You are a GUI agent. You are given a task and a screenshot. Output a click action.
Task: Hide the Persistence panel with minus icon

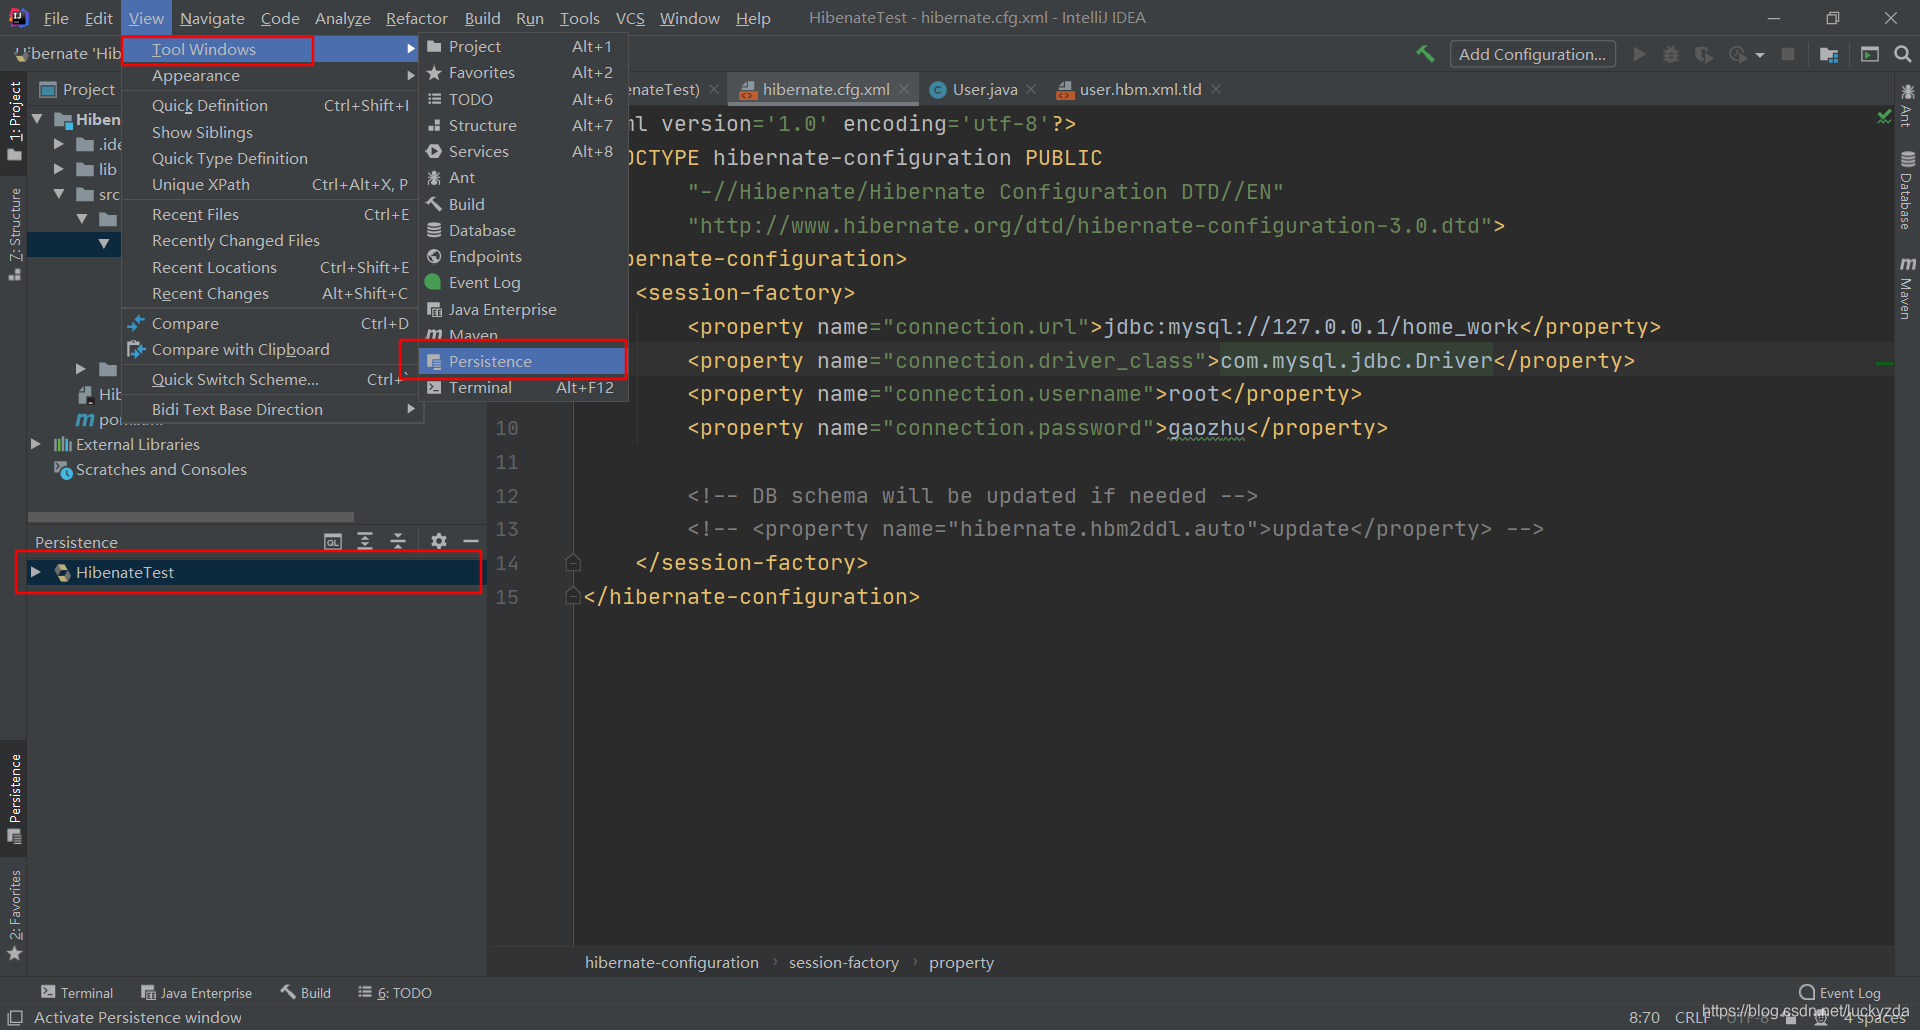click(471, 541)
